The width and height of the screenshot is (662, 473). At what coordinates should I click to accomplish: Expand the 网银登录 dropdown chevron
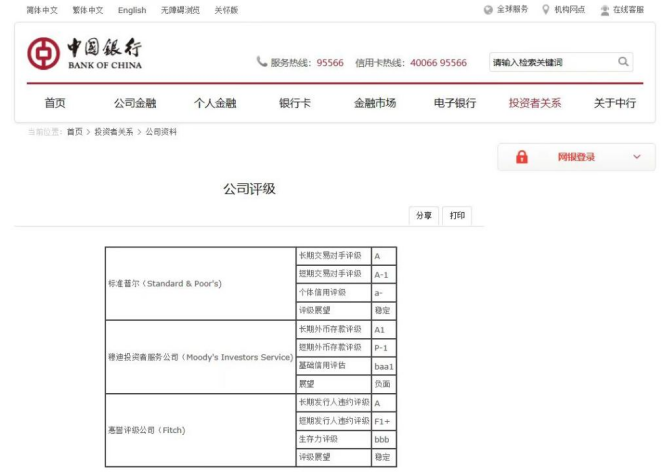point(637,157)
